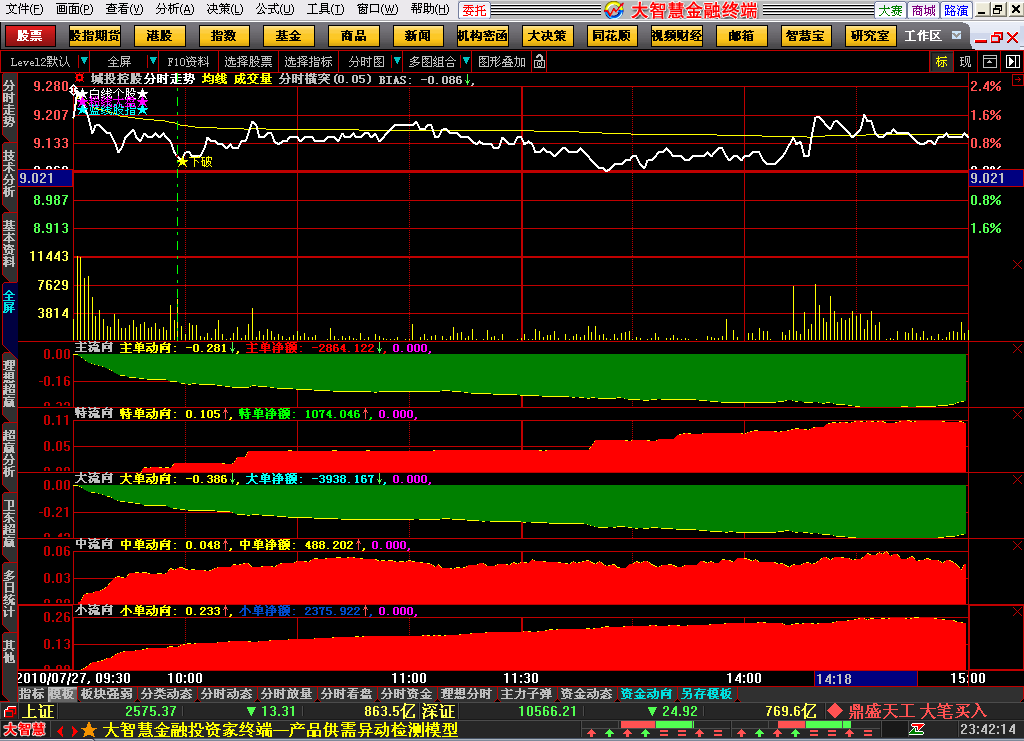1024x741 pixels.
Task: Select the 另存模板 bottom tab
Action: tap(706, 693)
